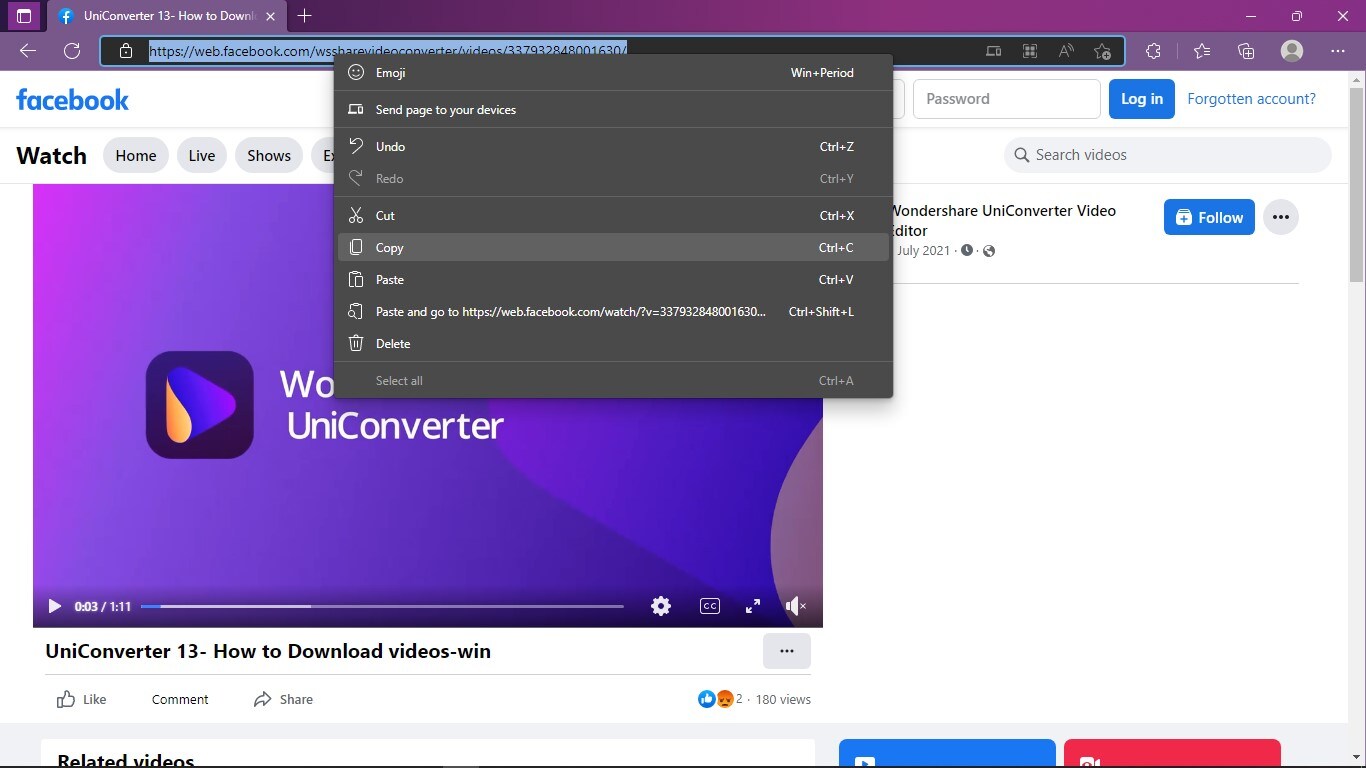This screenshot has height=768, width=1366.
Task: Choose Send page to your devices
Action: click(613, 110)
